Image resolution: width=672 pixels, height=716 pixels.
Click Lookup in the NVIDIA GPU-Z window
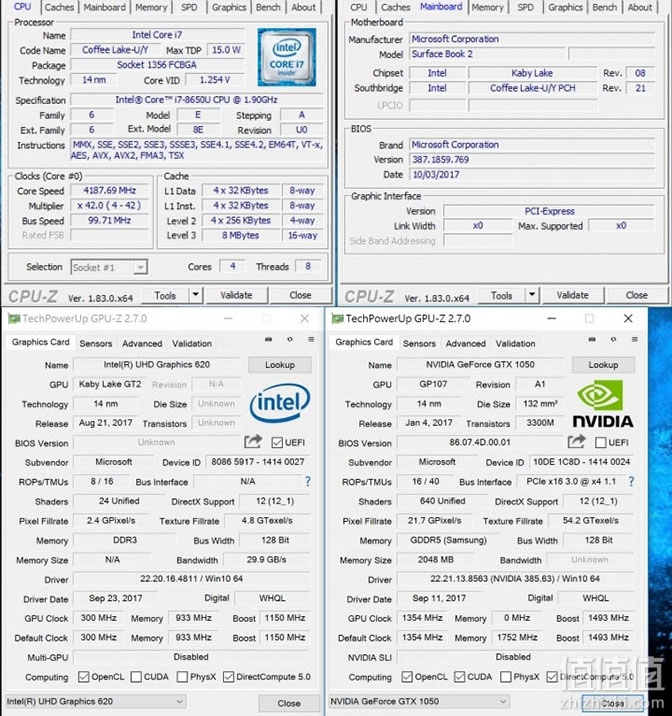603,365
